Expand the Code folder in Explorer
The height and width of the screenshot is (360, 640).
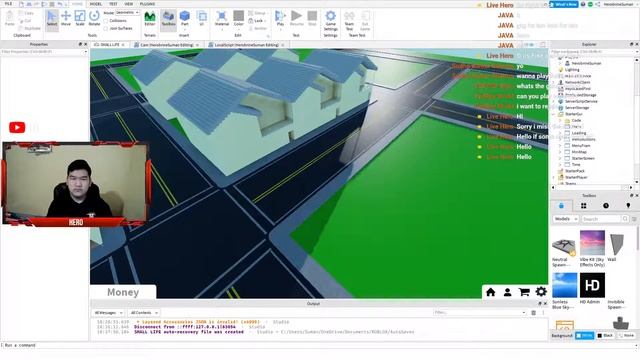[560, 120]
